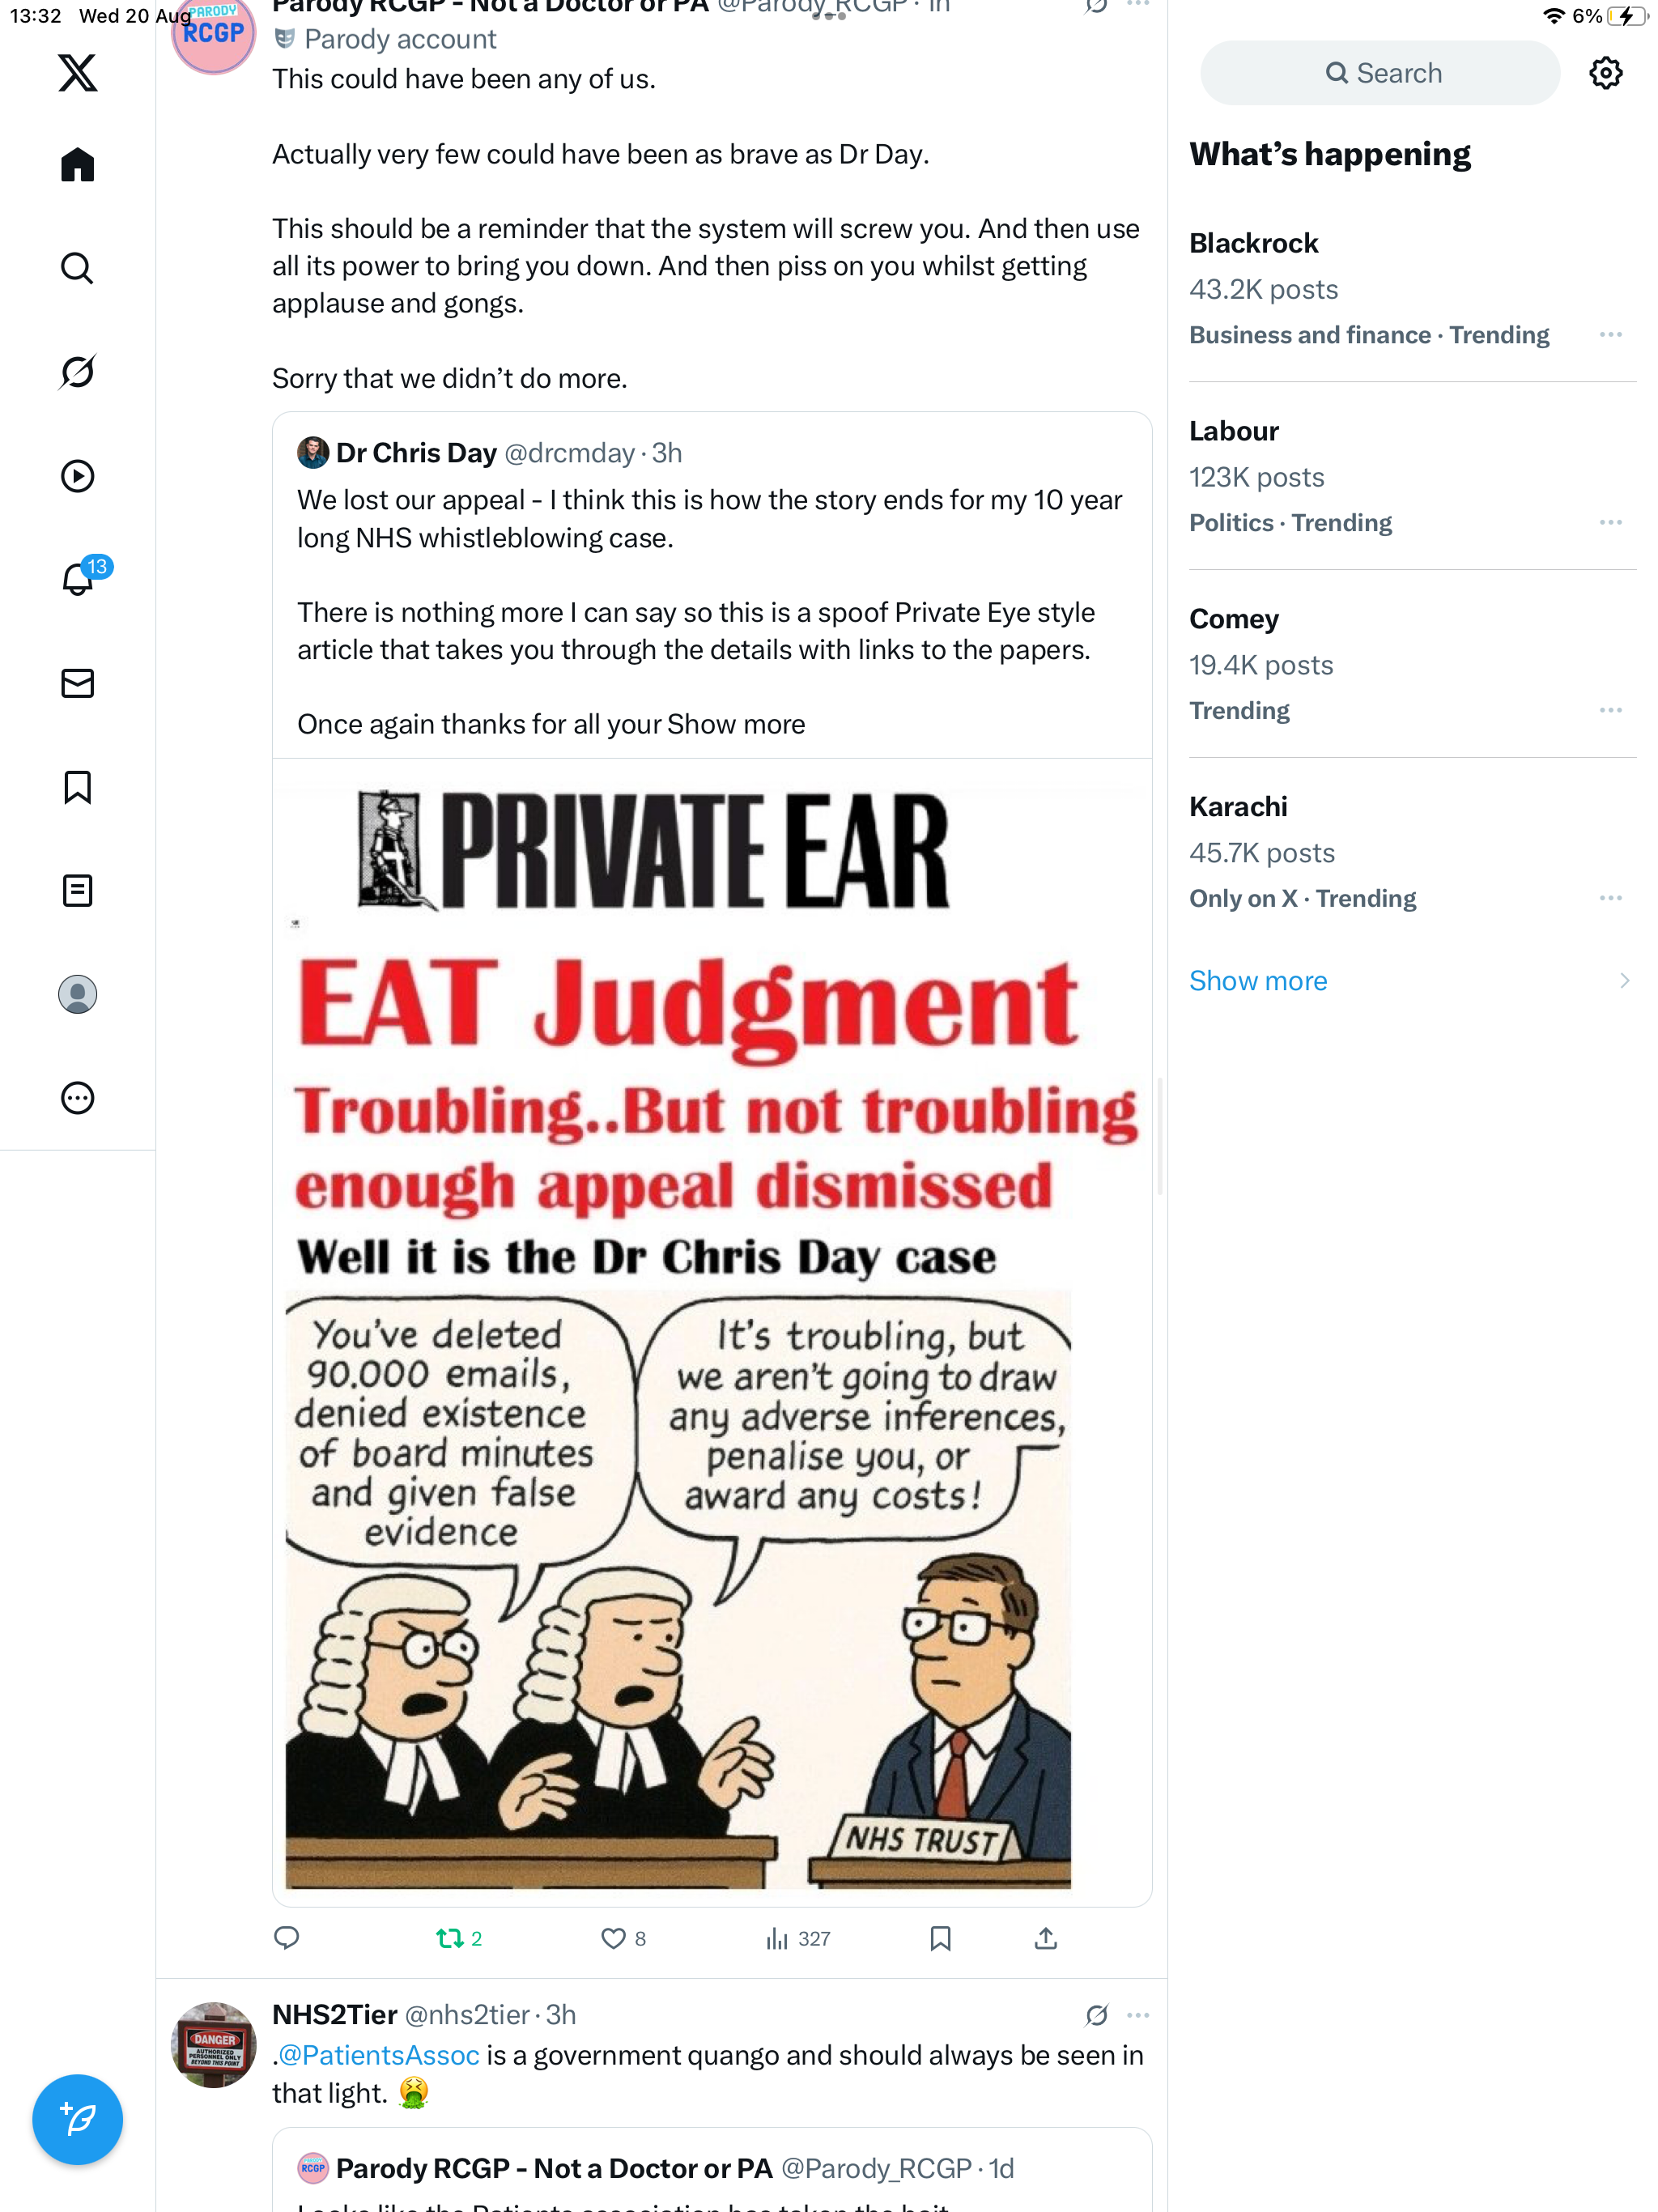Expand Show more trends chevron
This screenshot has height=2212, width=1658.
click(1624, 981)
